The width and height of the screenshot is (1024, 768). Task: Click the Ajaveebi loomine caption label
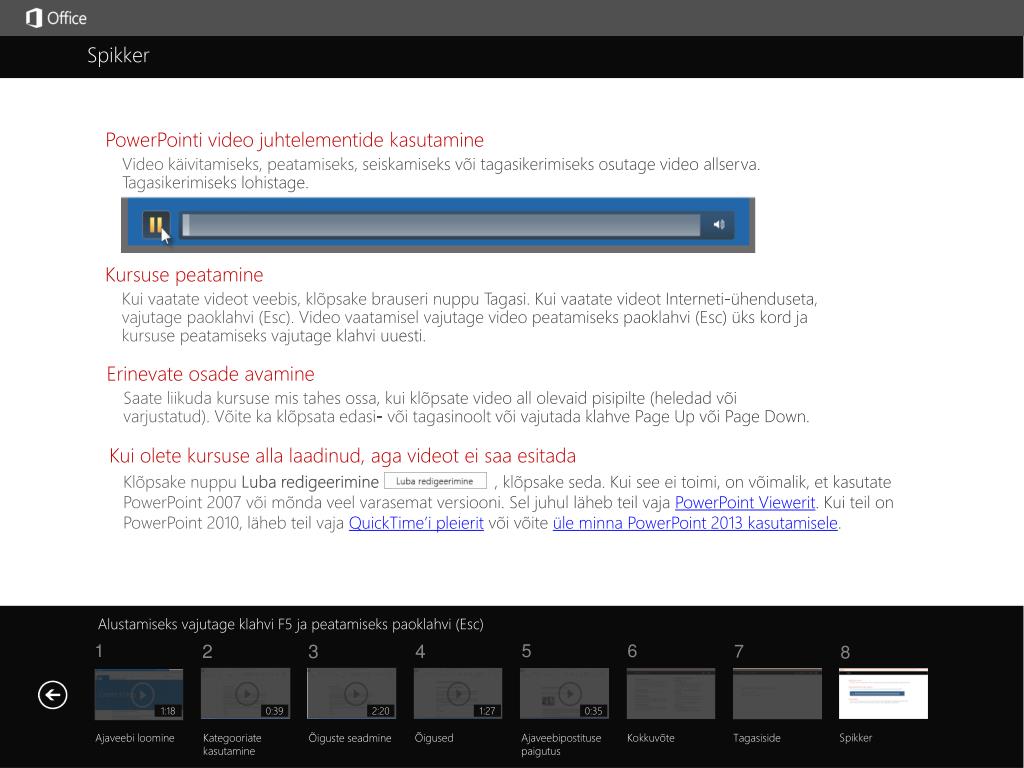(x=135, y=738)
